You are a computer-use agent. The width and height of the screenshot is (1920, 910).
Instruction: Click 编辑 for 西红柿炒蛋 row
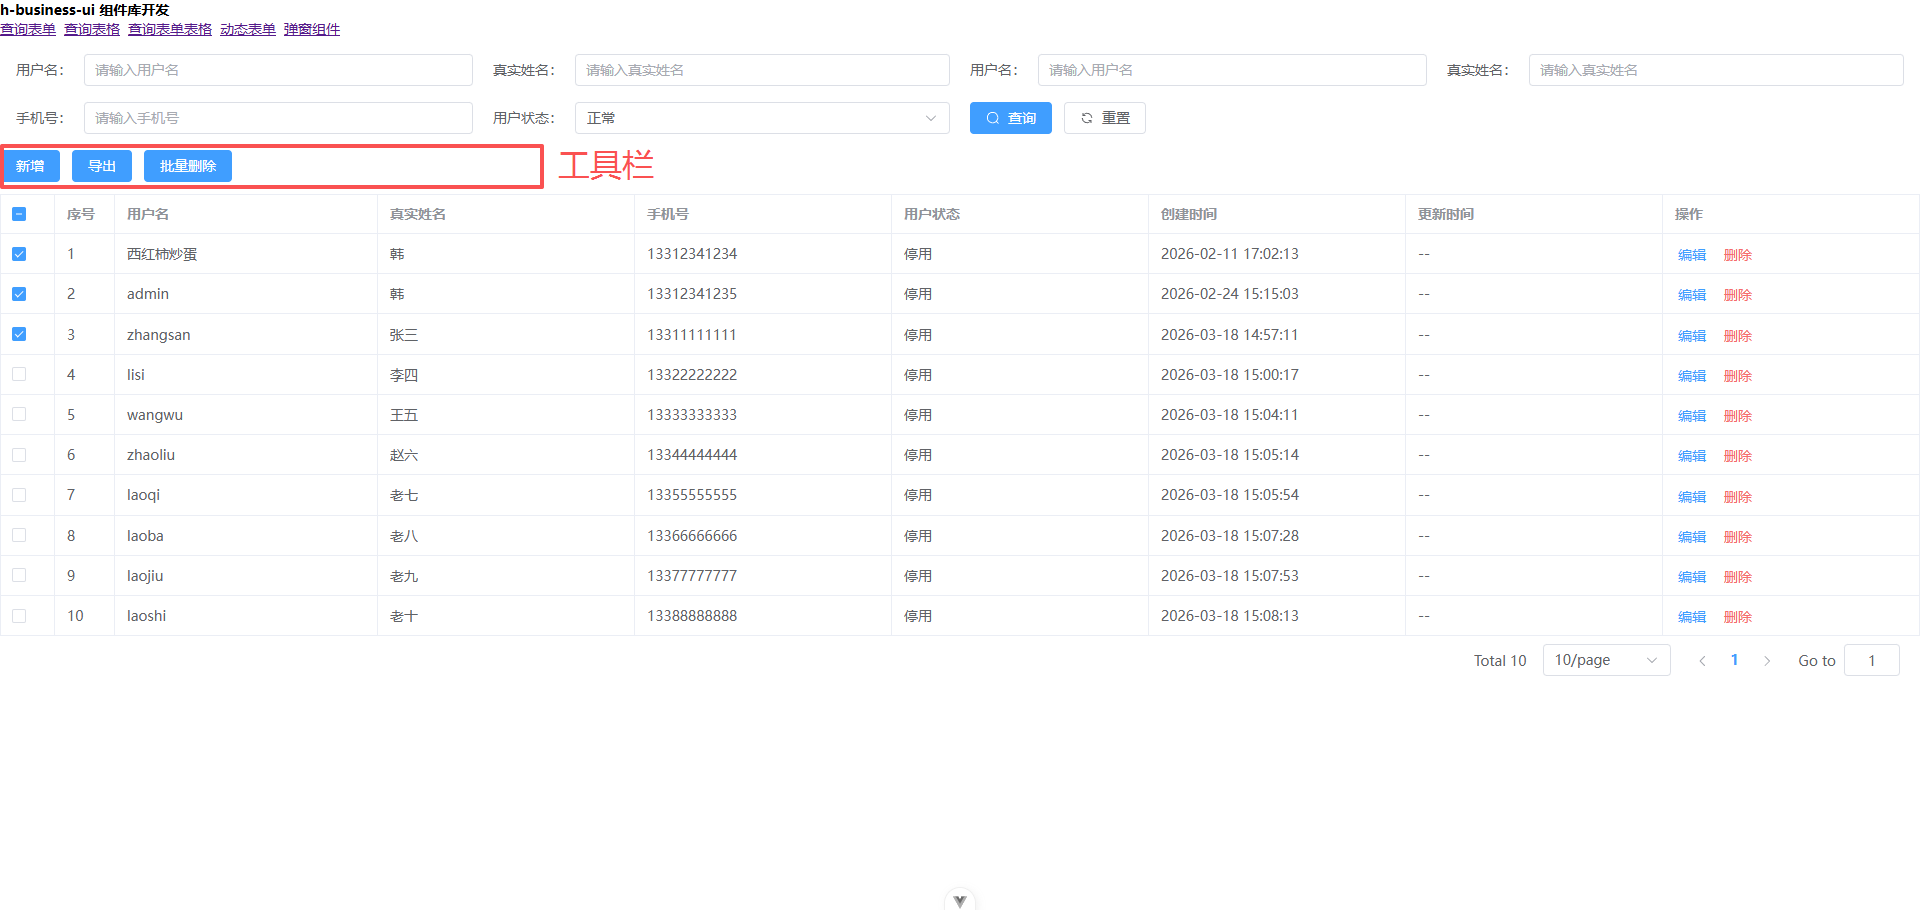click(x=1692, y=255)
